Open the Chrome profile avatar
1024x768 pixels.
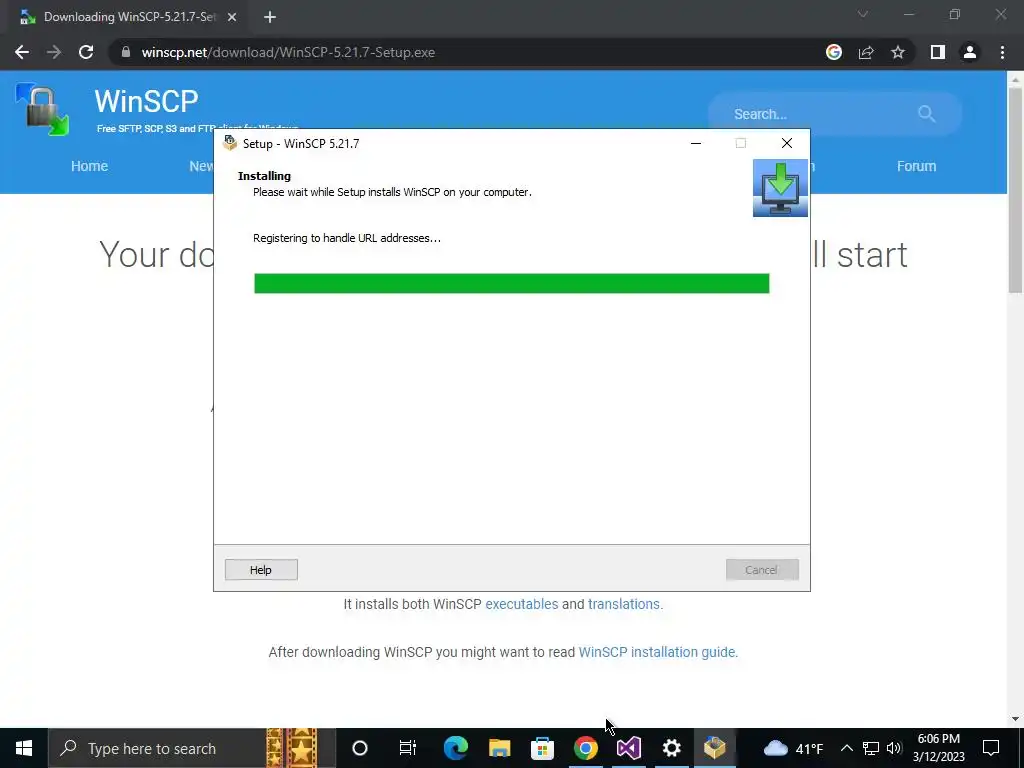pos(970,52)
